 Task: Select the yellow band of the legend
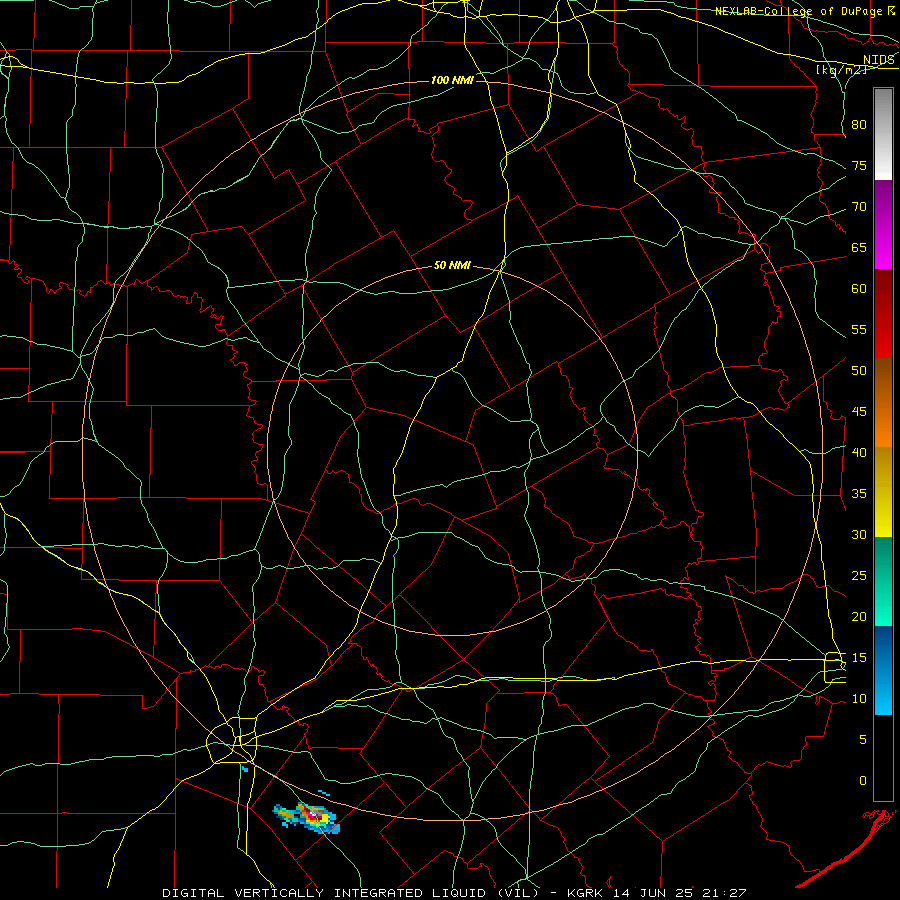(x=883, y=492)
